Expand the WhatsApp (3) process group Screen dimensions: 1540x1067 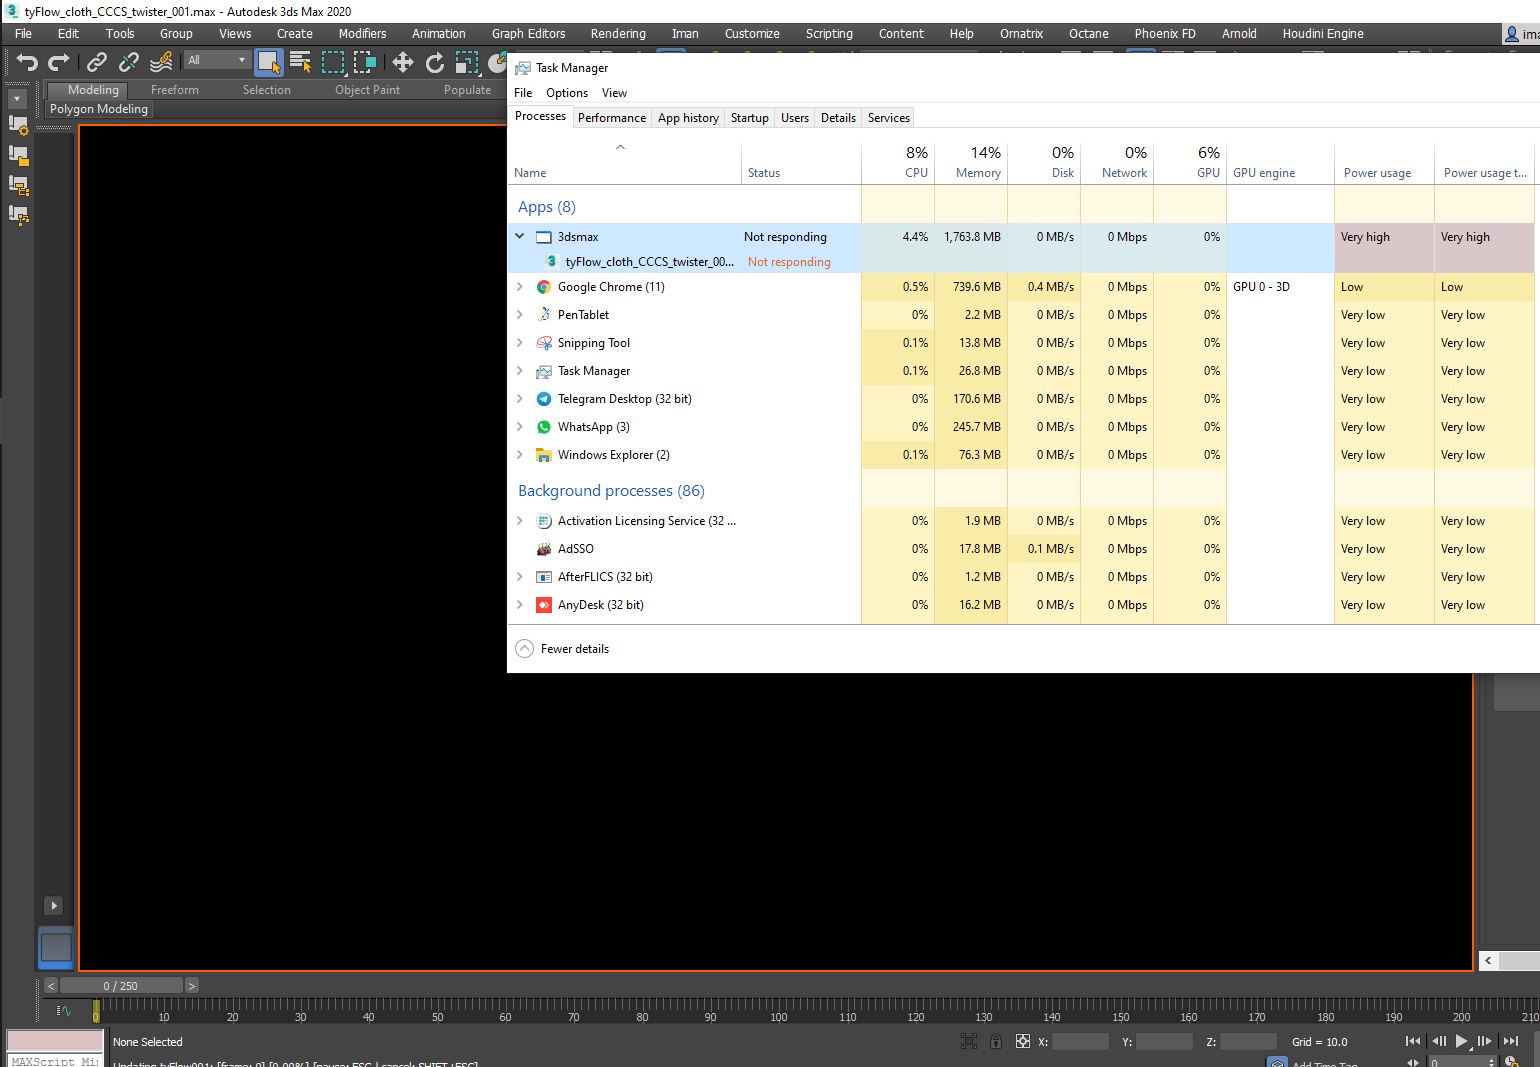[519, 427]
